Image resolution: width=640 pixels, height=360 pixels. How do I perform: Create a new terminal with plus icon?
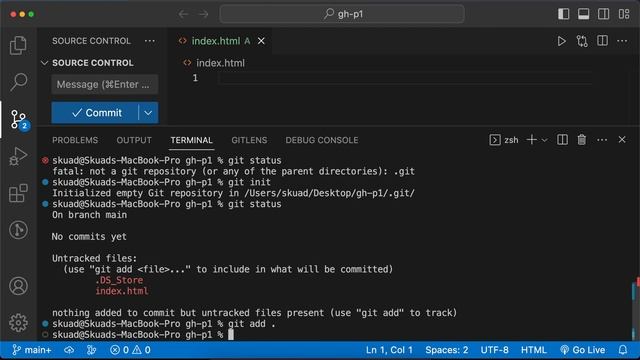pyautogui.click(x=531, y=140)
